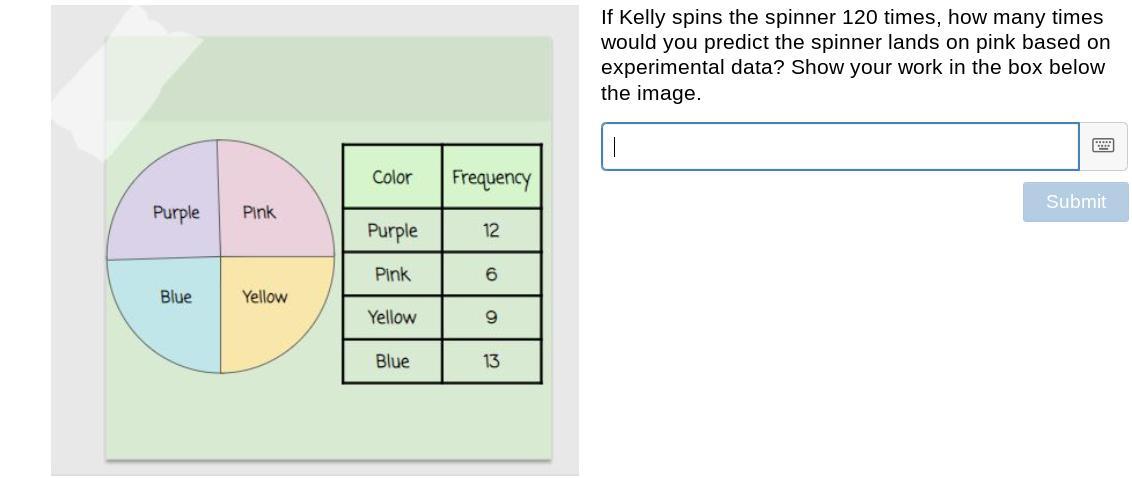The width and height of the screenshot is (1132, 478).
Task: Click the question text about Kelly's spinner
Action: [855, 55]
